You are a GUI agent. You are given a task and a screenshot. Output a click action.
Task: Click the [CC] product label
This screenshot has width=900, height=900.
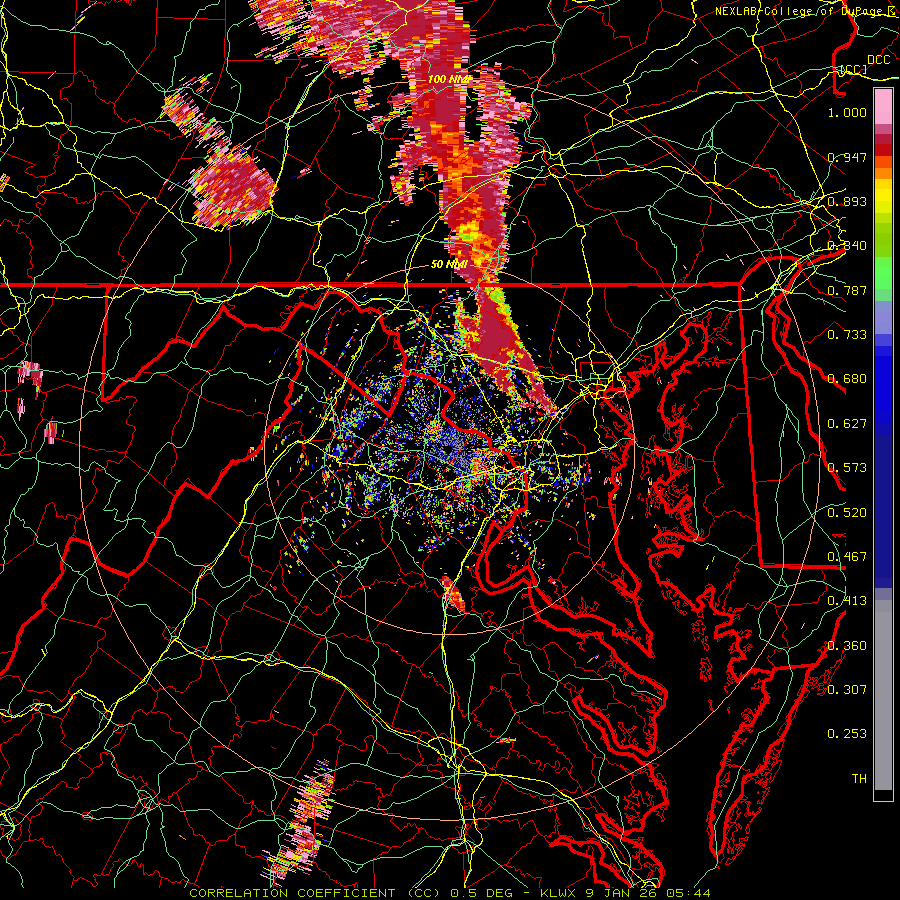click(x=854, y=69)
